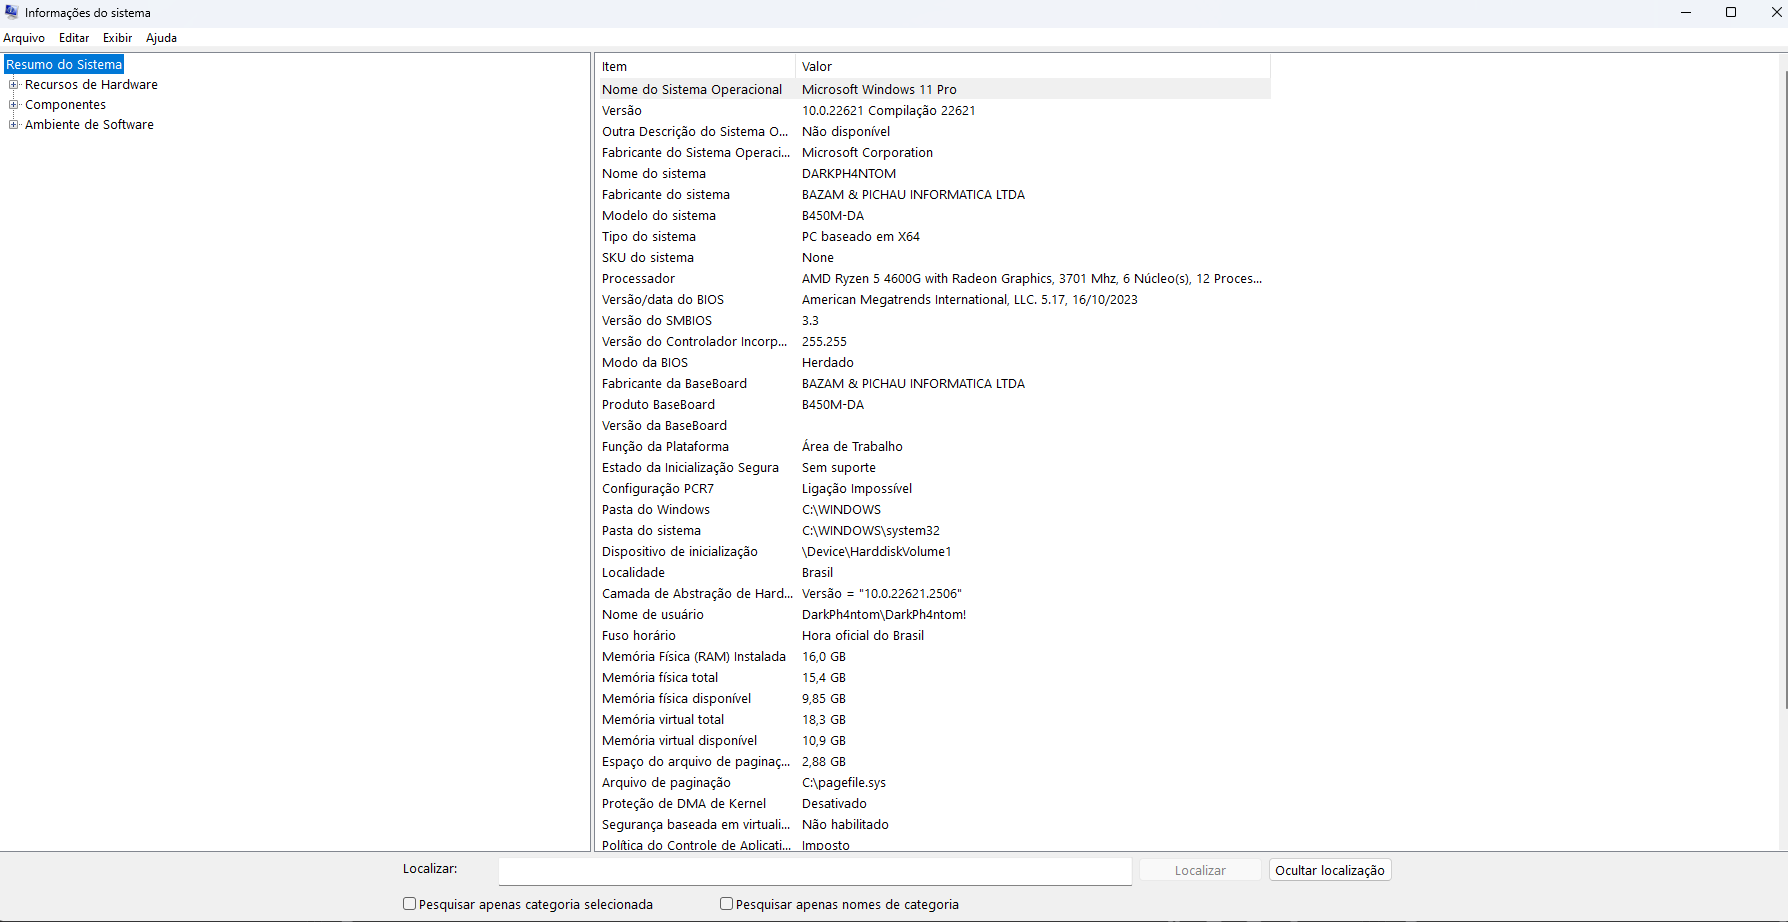The width and height of the screenshot is (1788, 922).
Task: Select the Ambiente de Software tree label
Action: pos(89,125)
